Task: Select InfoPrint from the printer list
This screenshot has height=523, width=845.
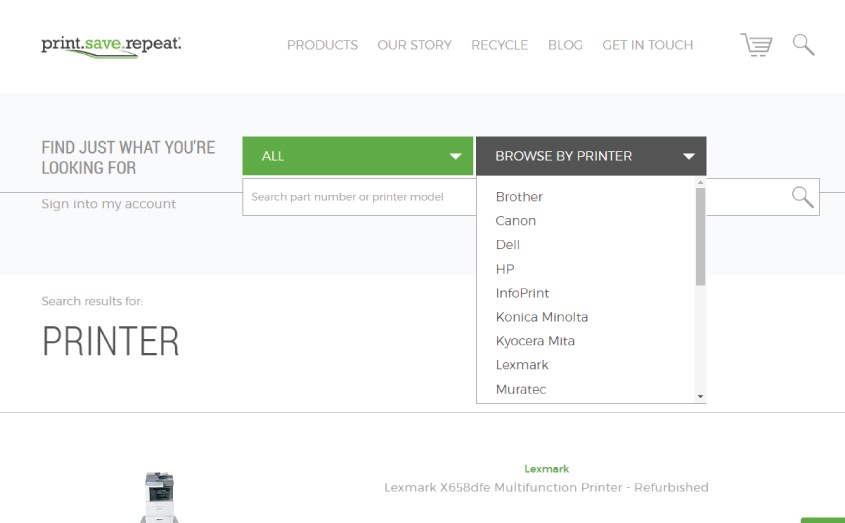Action: 522,293
